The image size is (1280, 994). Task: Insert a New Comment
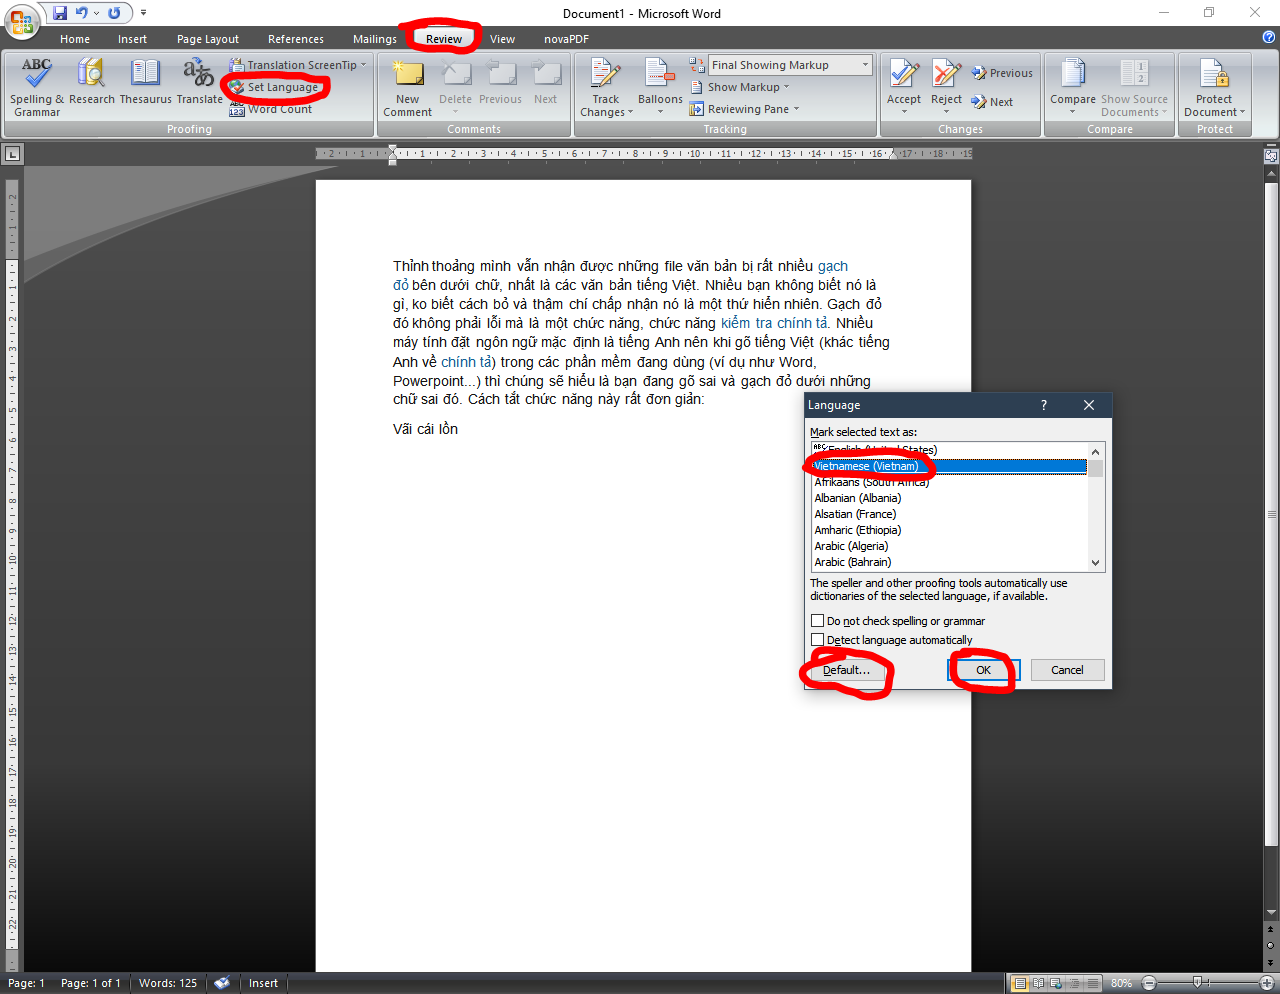(x=407, y=78)
